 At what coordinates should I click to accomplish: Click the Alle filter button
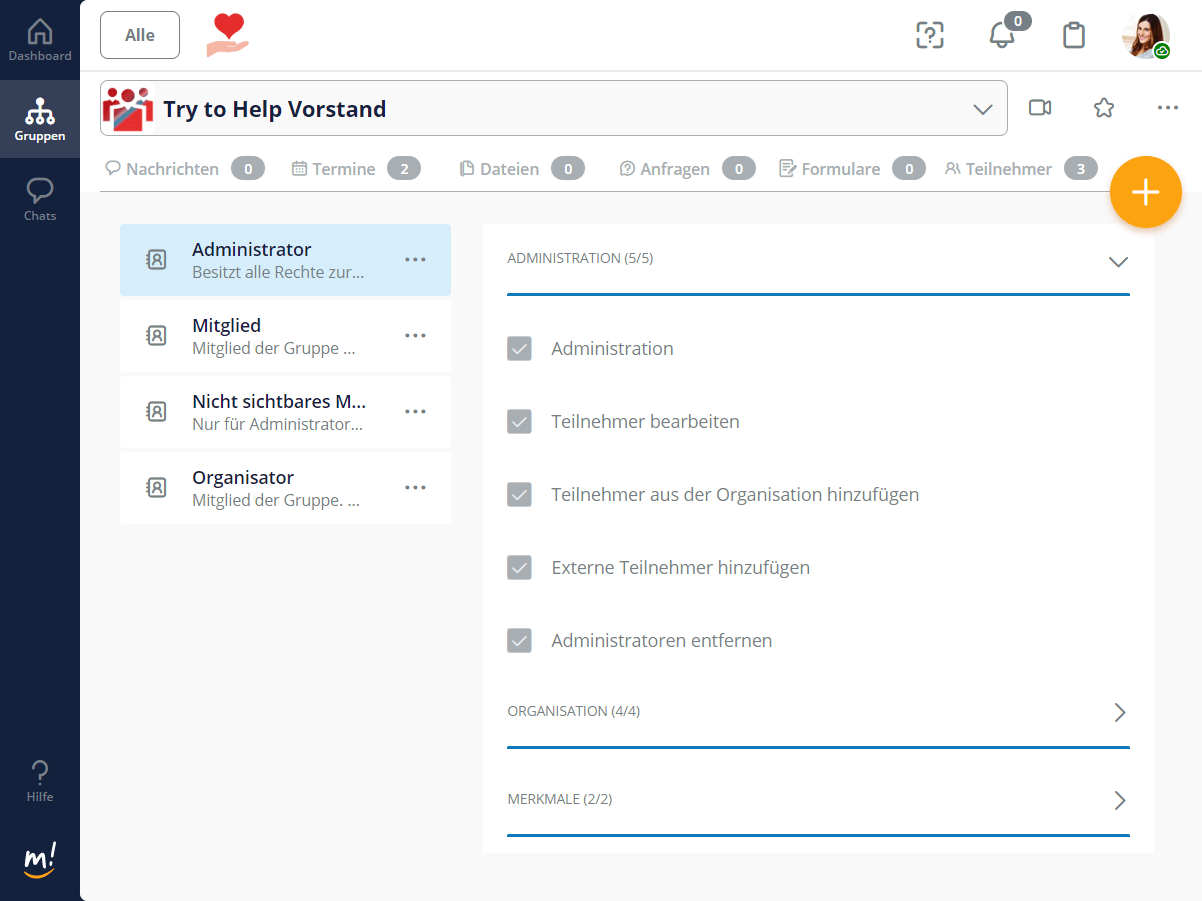[x=140, y=35]
